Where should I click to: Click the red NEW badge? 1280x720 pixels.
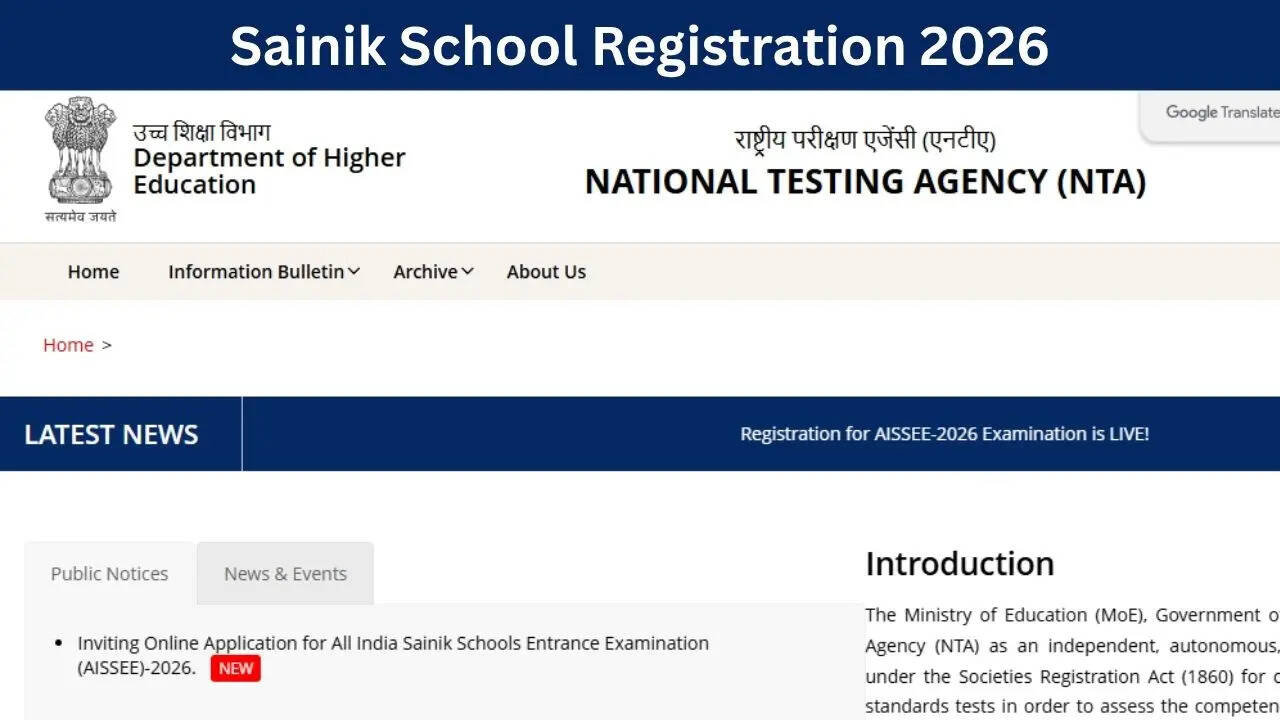pos(236,668)
